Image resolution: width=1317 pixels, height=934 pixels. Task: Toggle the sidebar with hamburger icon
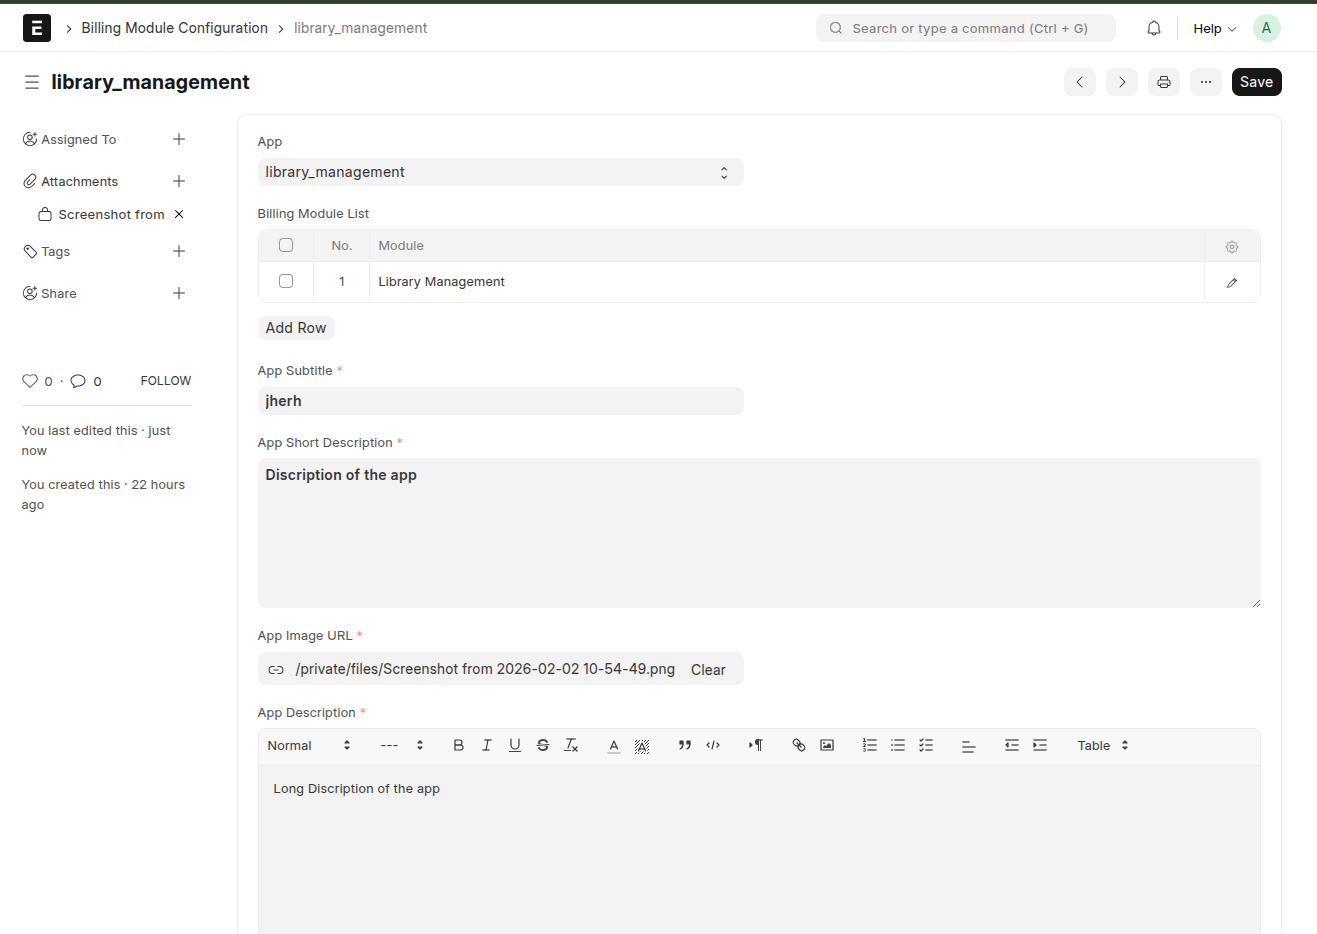[x=32, y=82]
